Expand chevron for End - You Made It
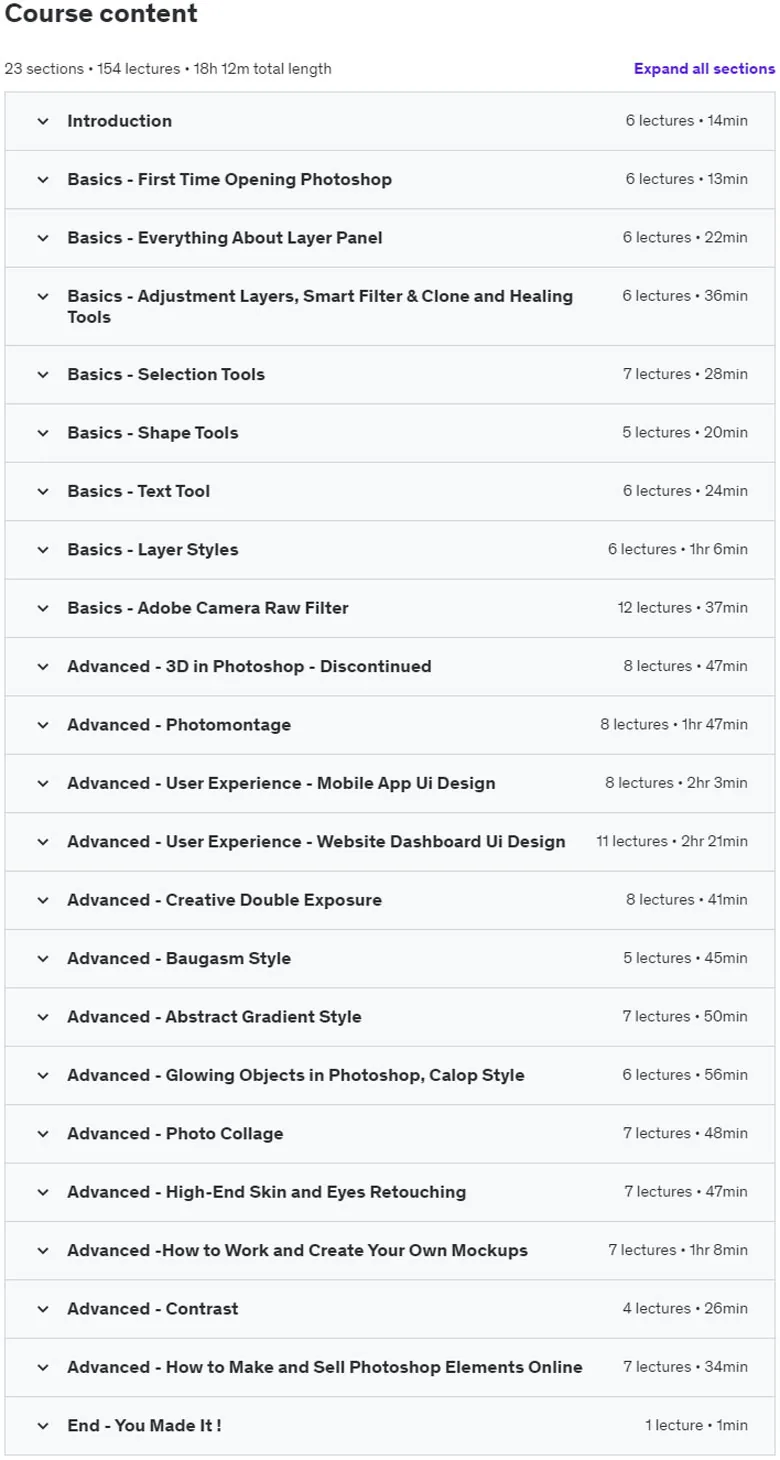Screen dimensions: 780x1460 point(42,1426)
